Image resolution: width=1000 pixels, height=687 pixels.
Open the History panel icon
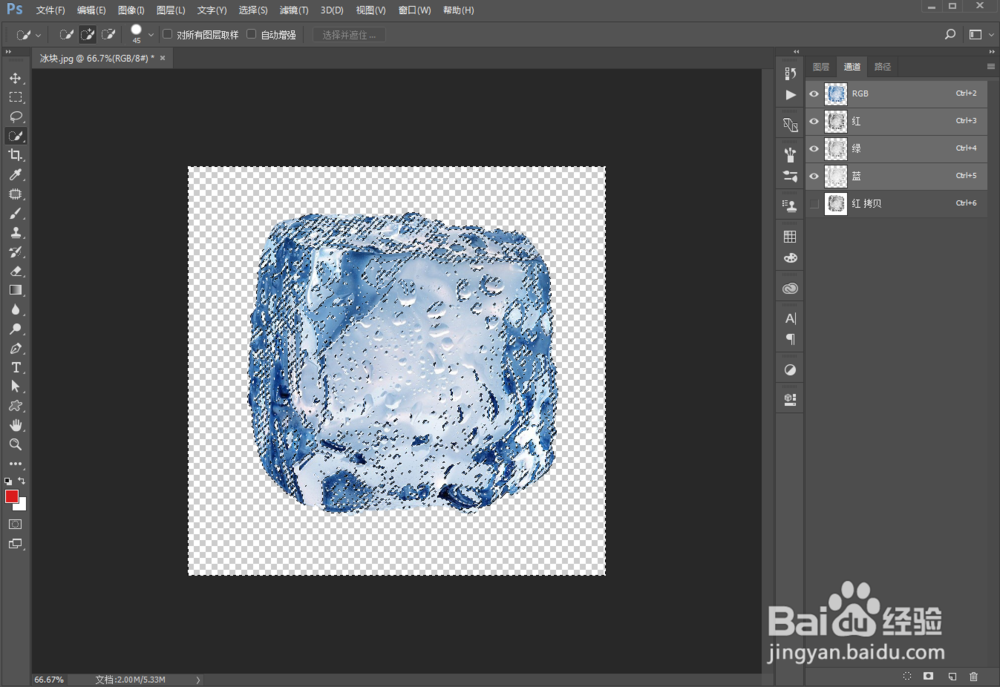click(x=790, y=73)
